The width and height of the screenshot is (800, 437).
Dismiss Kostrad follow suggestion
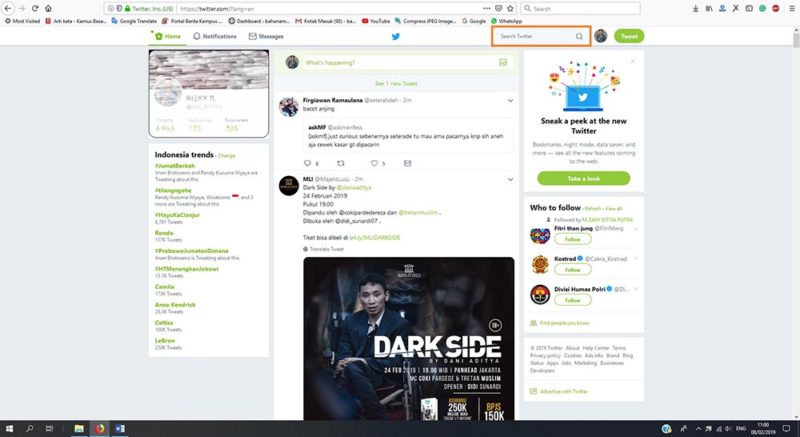pos(636,259)
